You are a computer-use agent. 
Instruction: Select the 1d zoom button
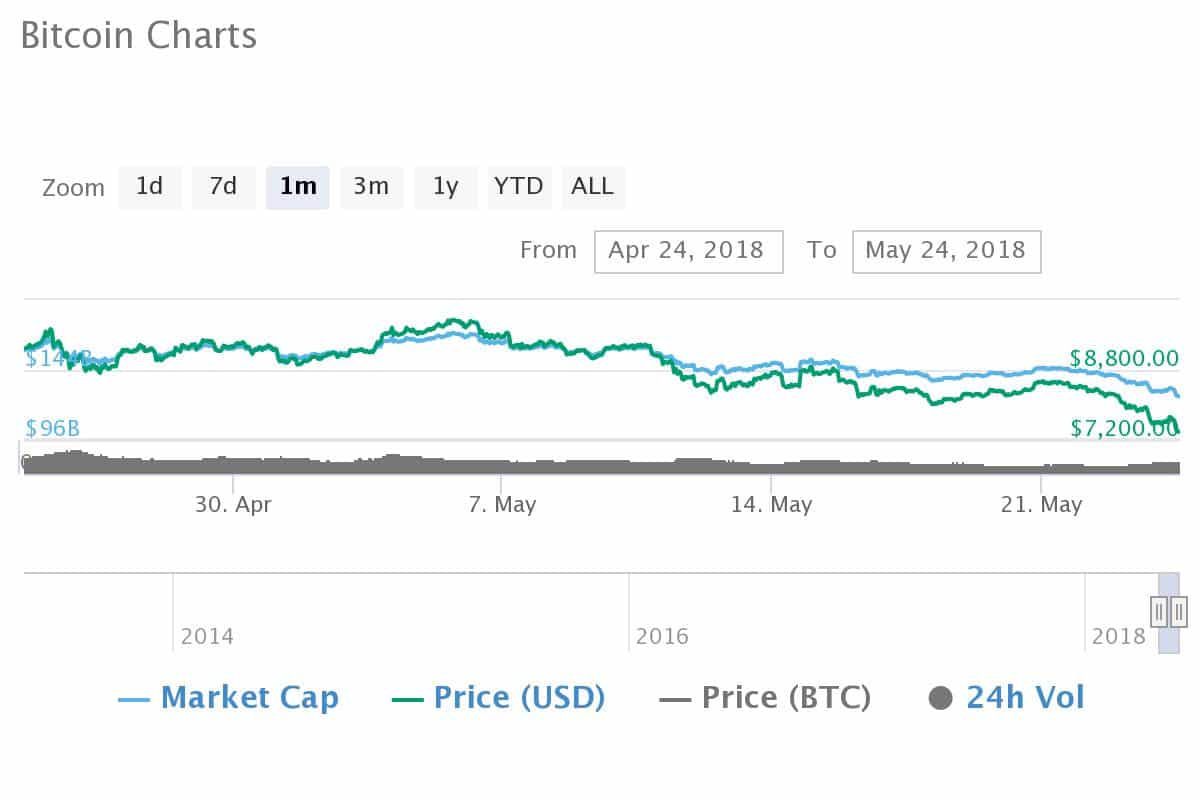pos(150,187)
